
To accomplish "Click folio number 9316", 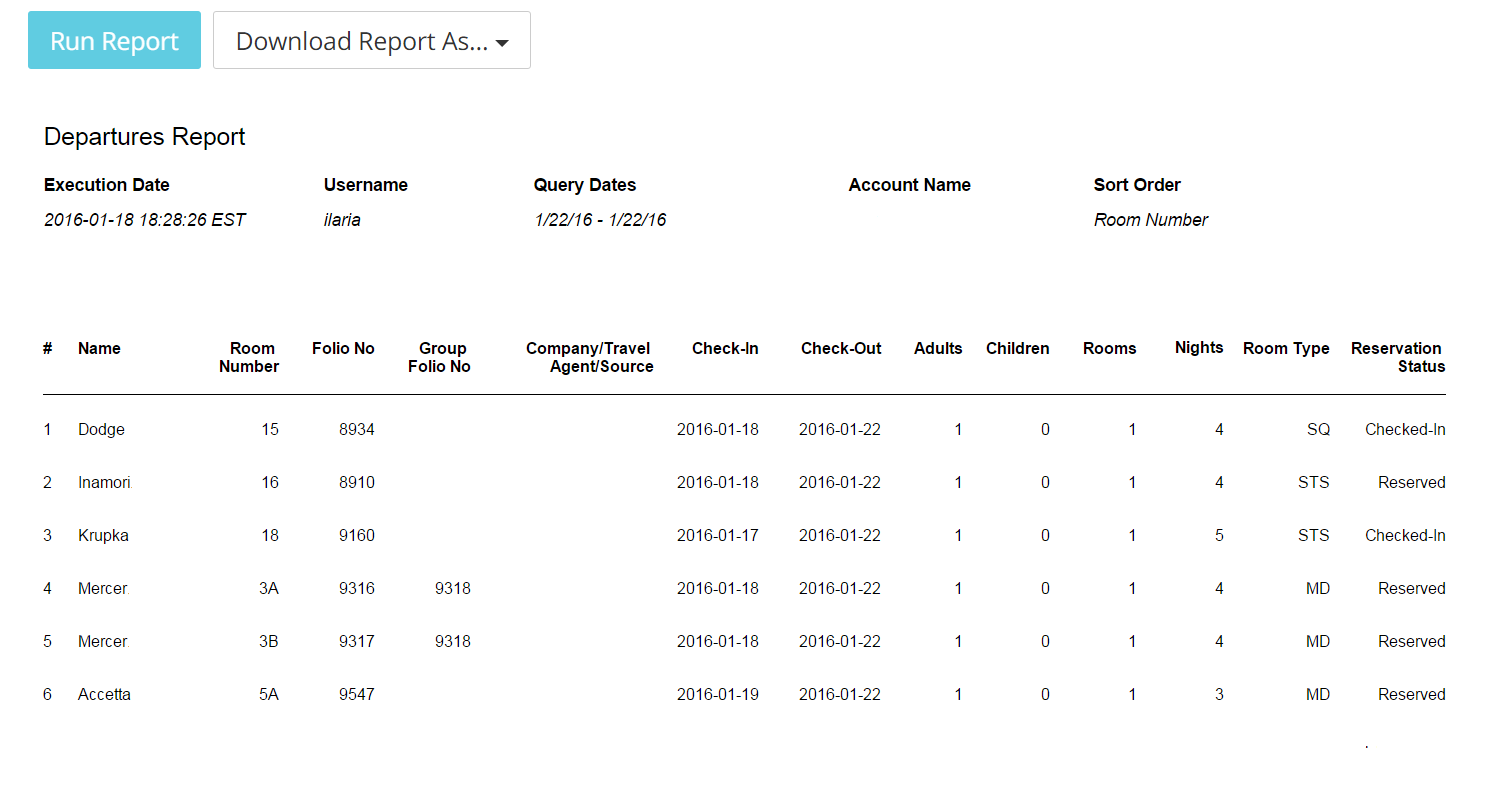I will pyautogui.click(x=357, y=589).
